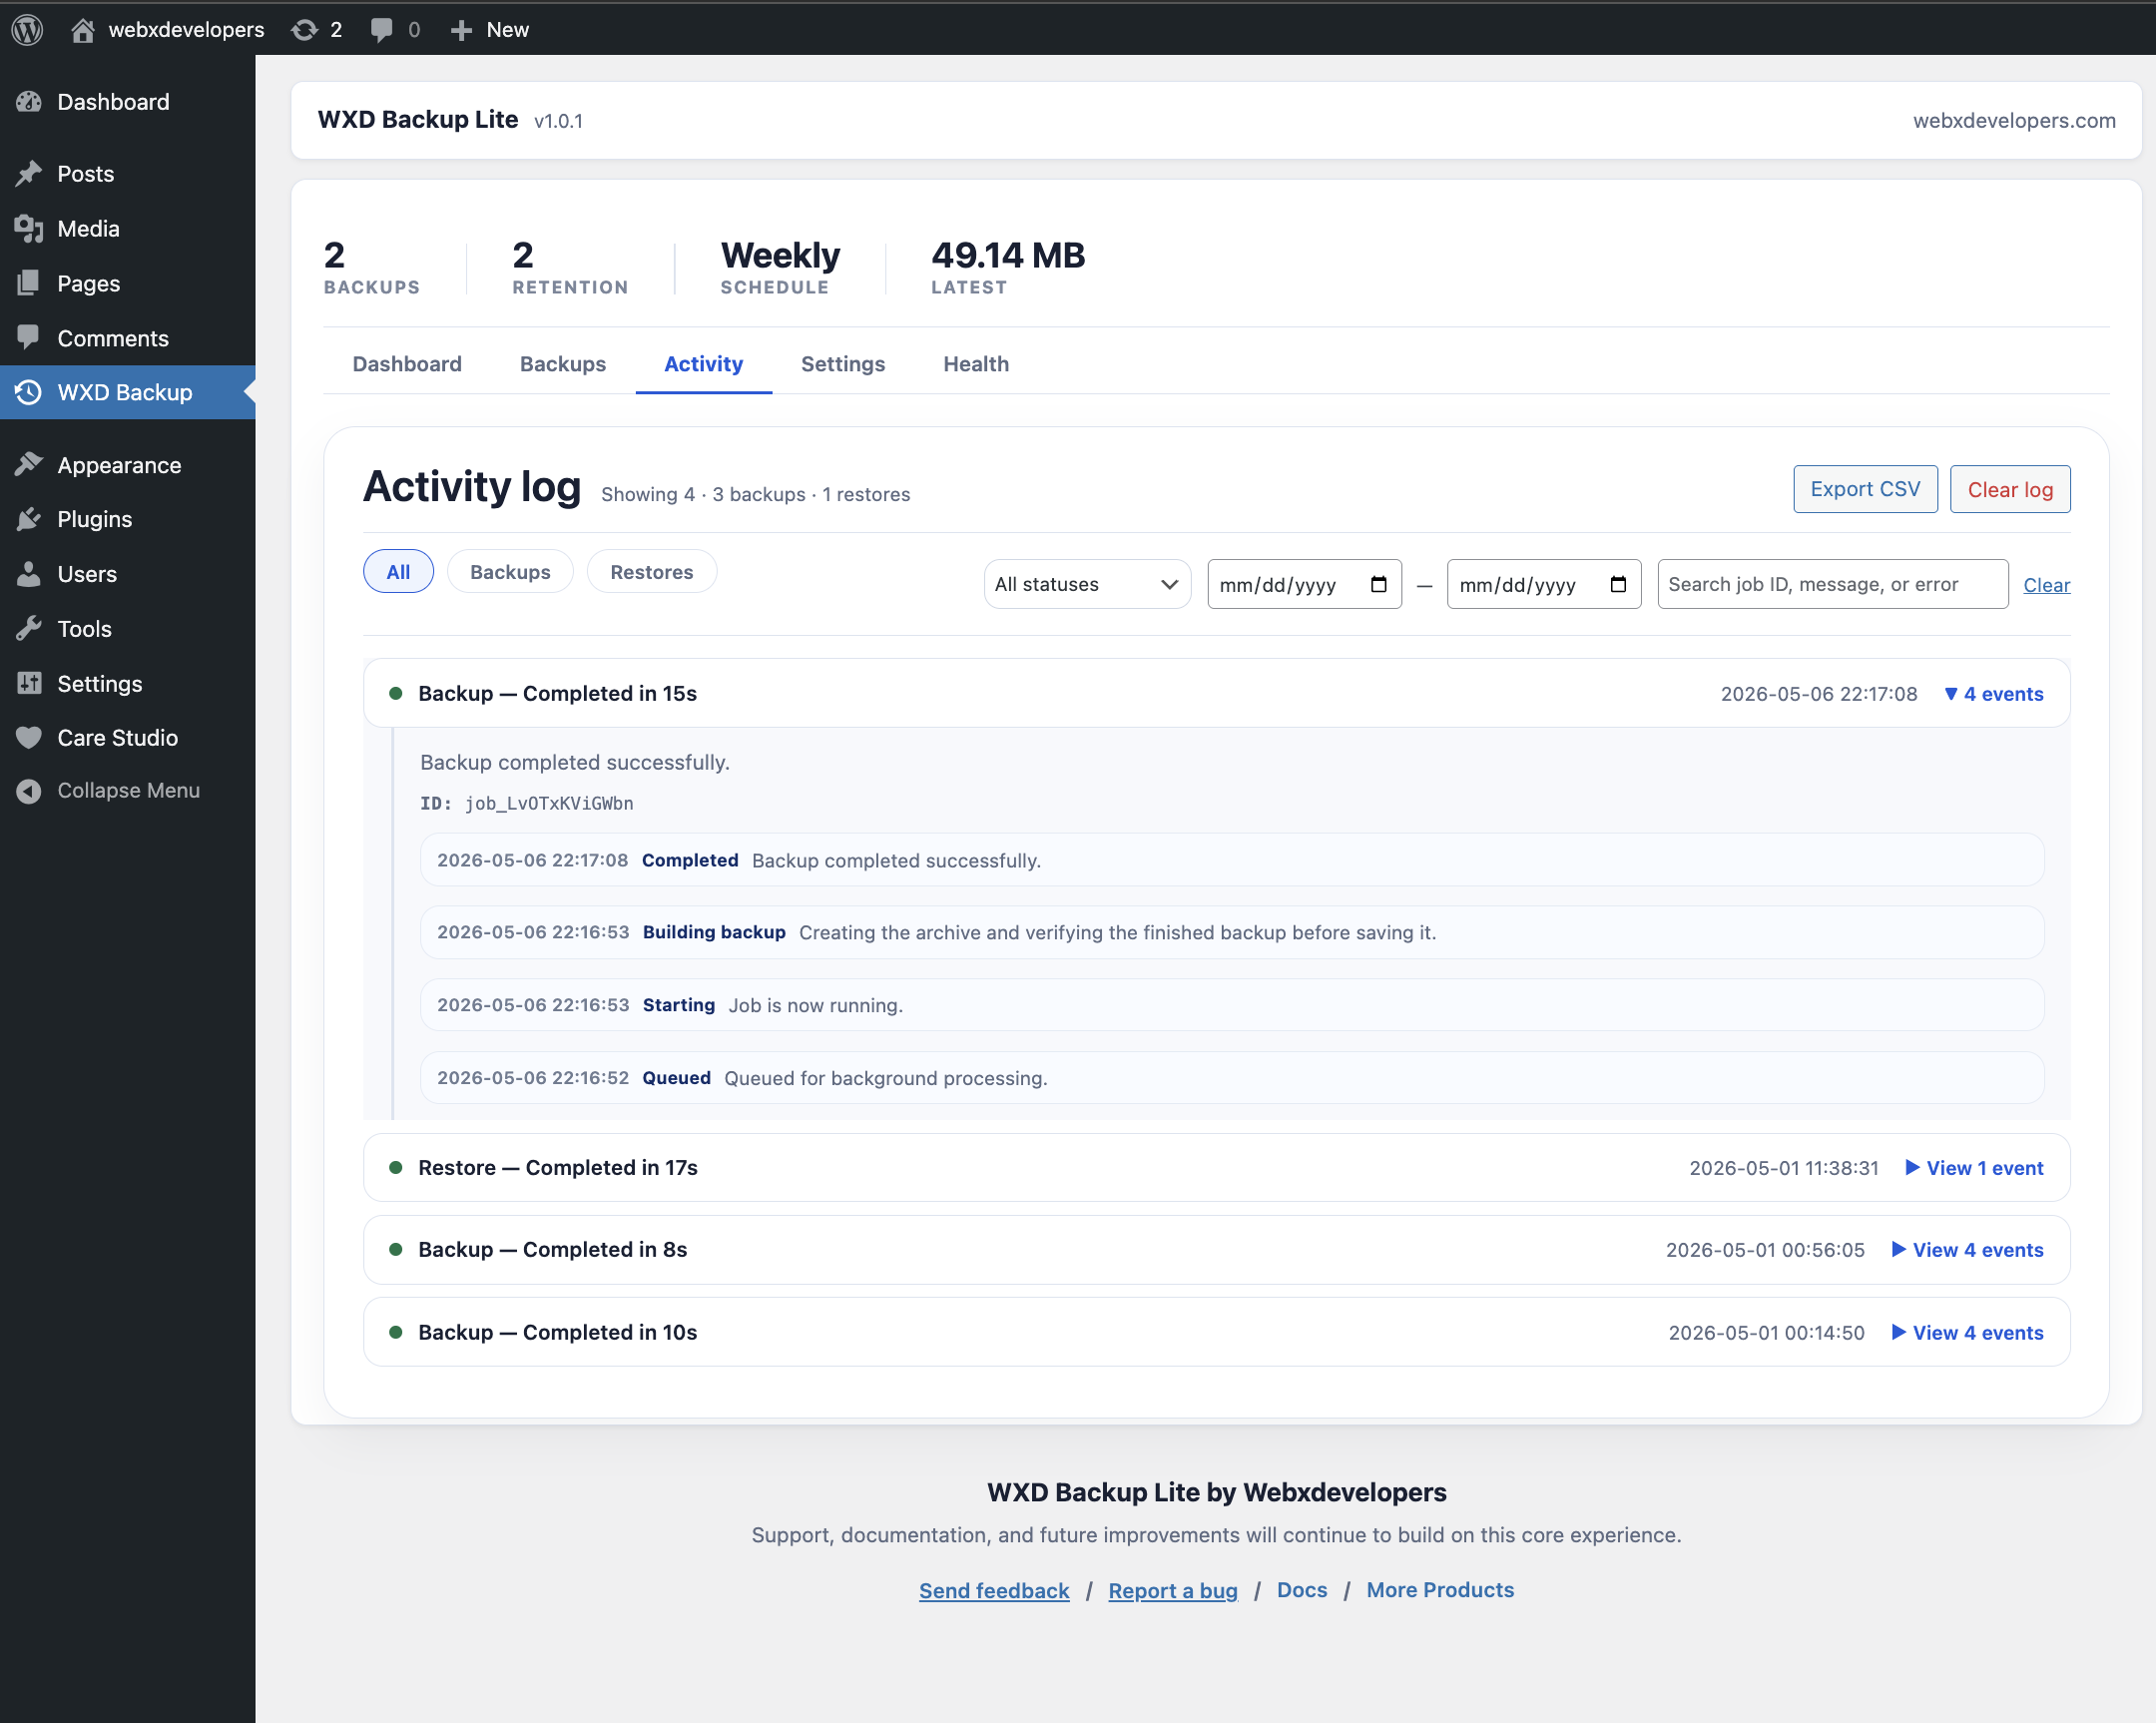Click the Media library icon

(29, 229)
